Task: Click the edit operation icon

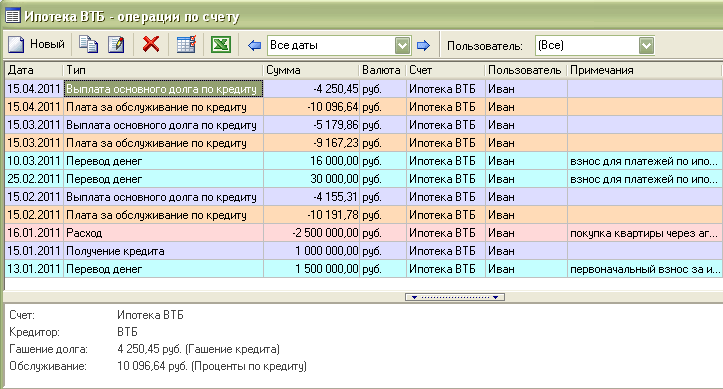Action: (x=116, y=45)
